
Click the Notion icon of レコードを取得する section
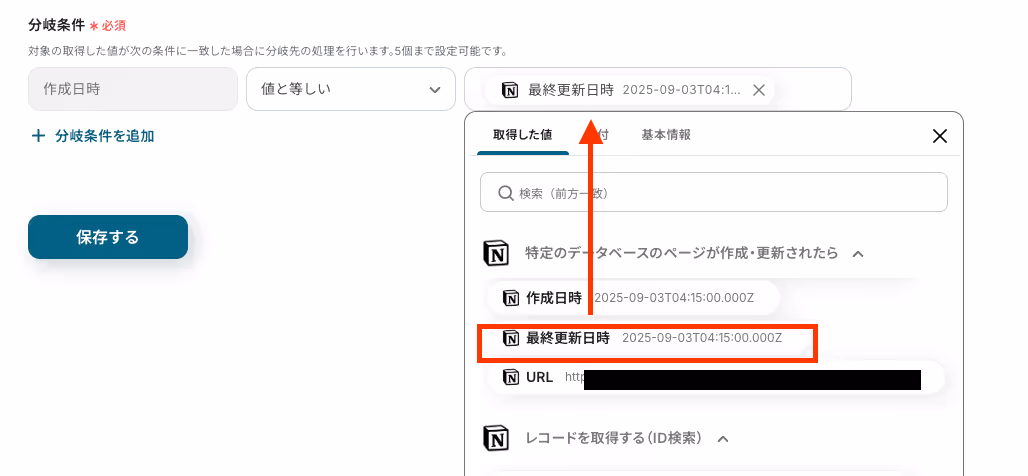click(496, 438)
